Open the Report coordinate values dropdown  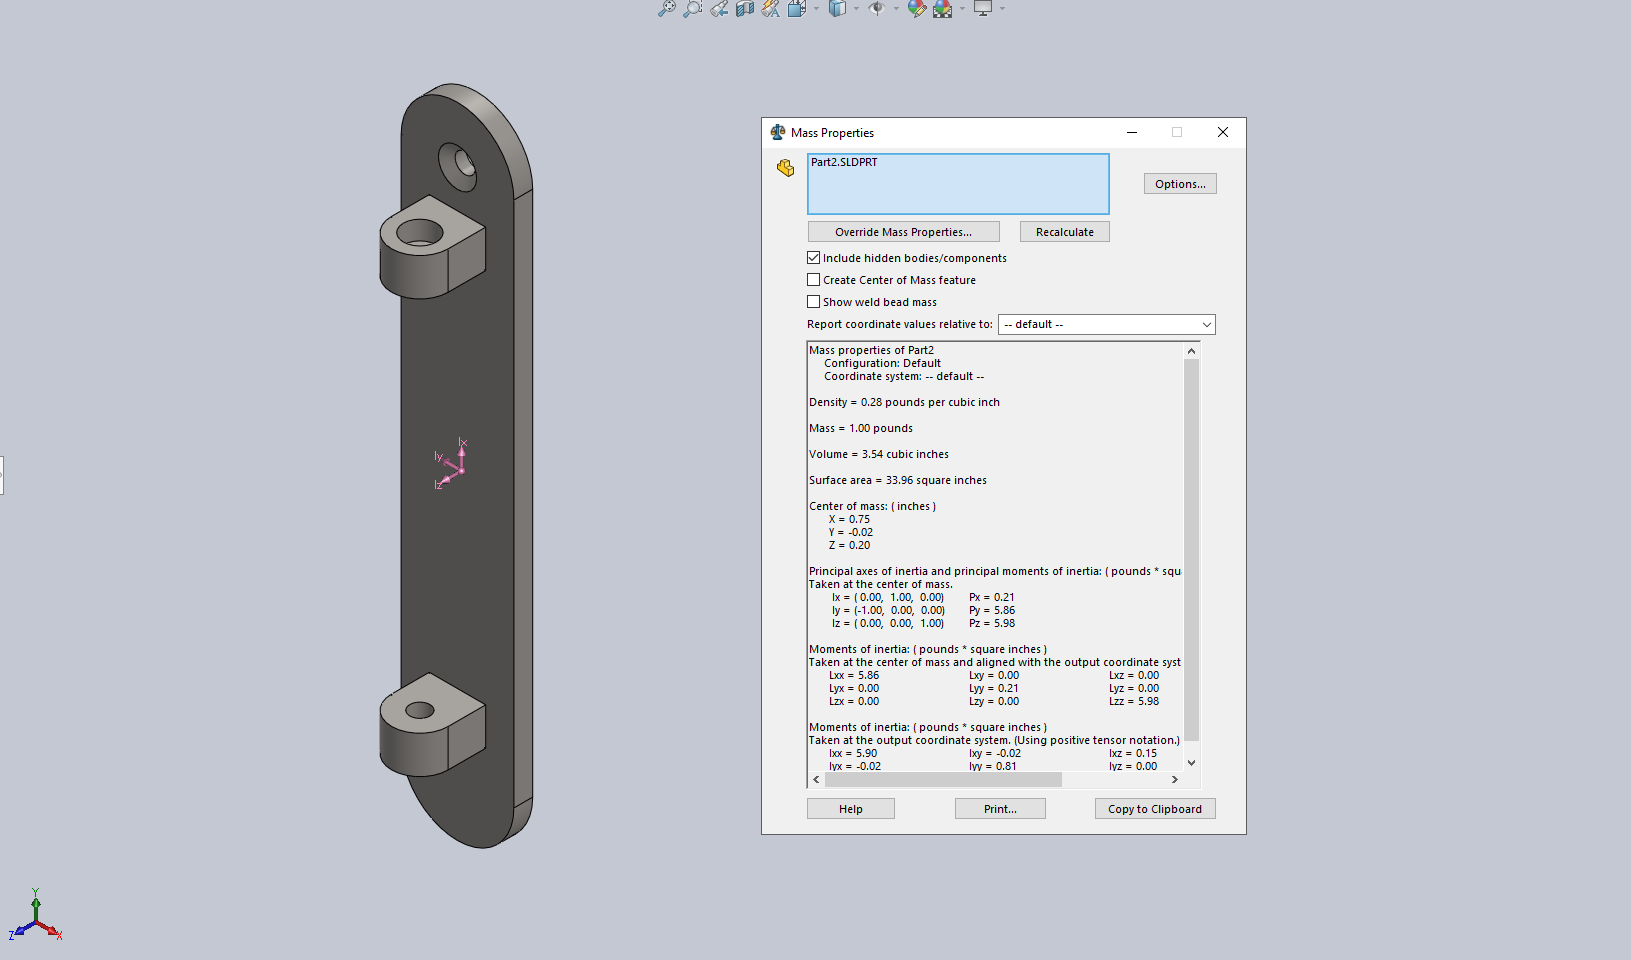tap(1106, 325)
